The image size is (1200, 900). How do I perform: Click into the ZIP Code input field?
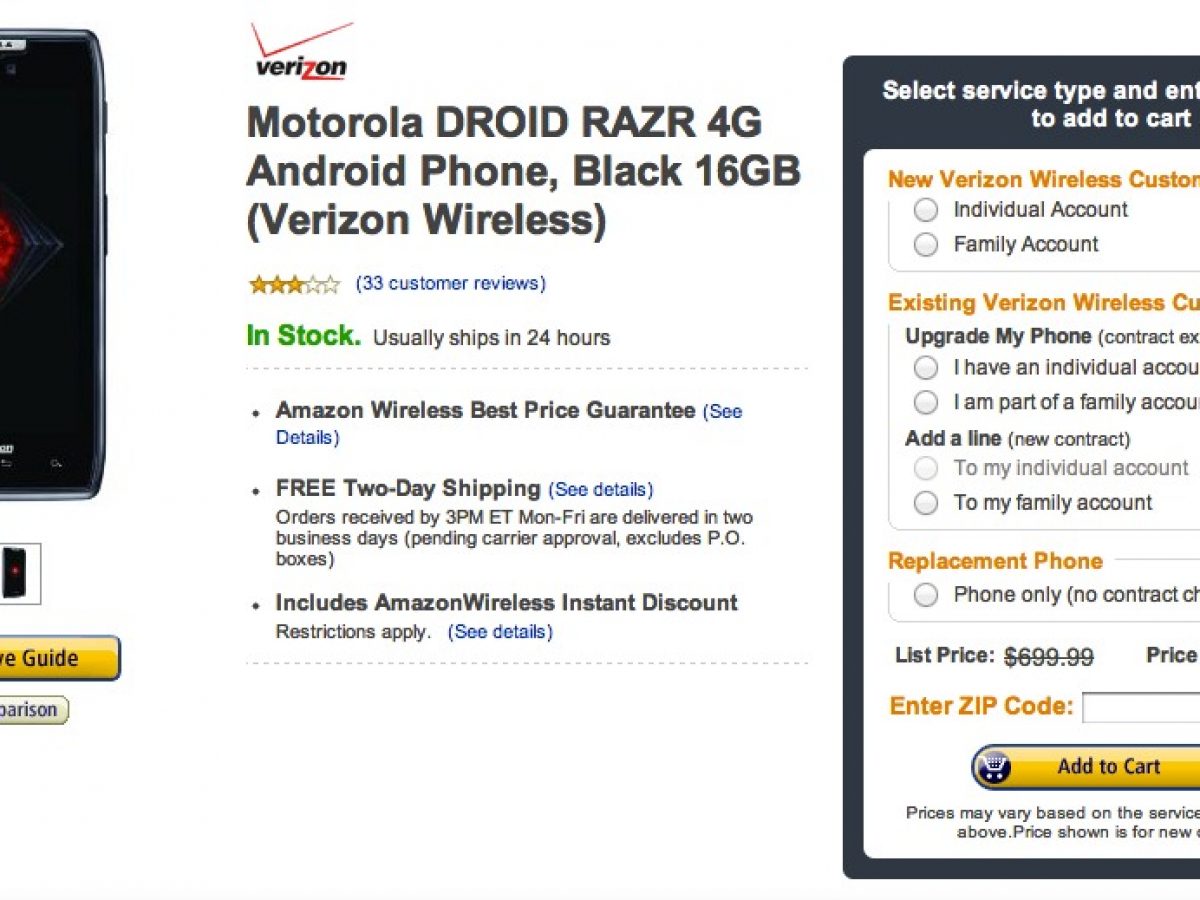[1142, 707]
